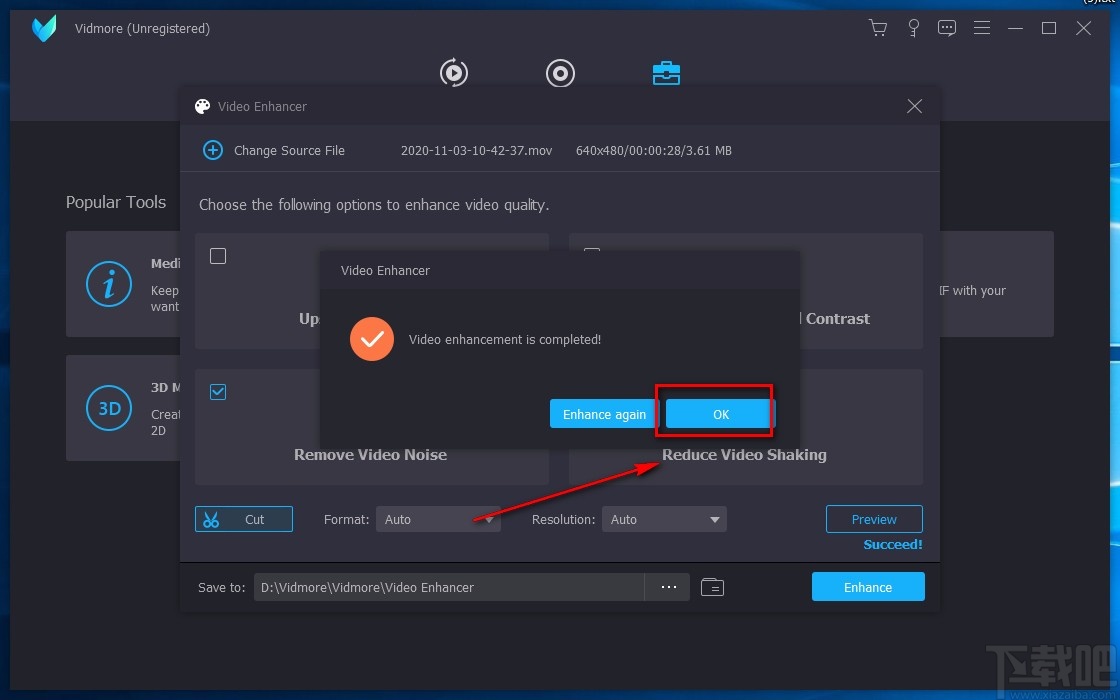
Task: Open the feedback chat icon
Action: point(947,28)
